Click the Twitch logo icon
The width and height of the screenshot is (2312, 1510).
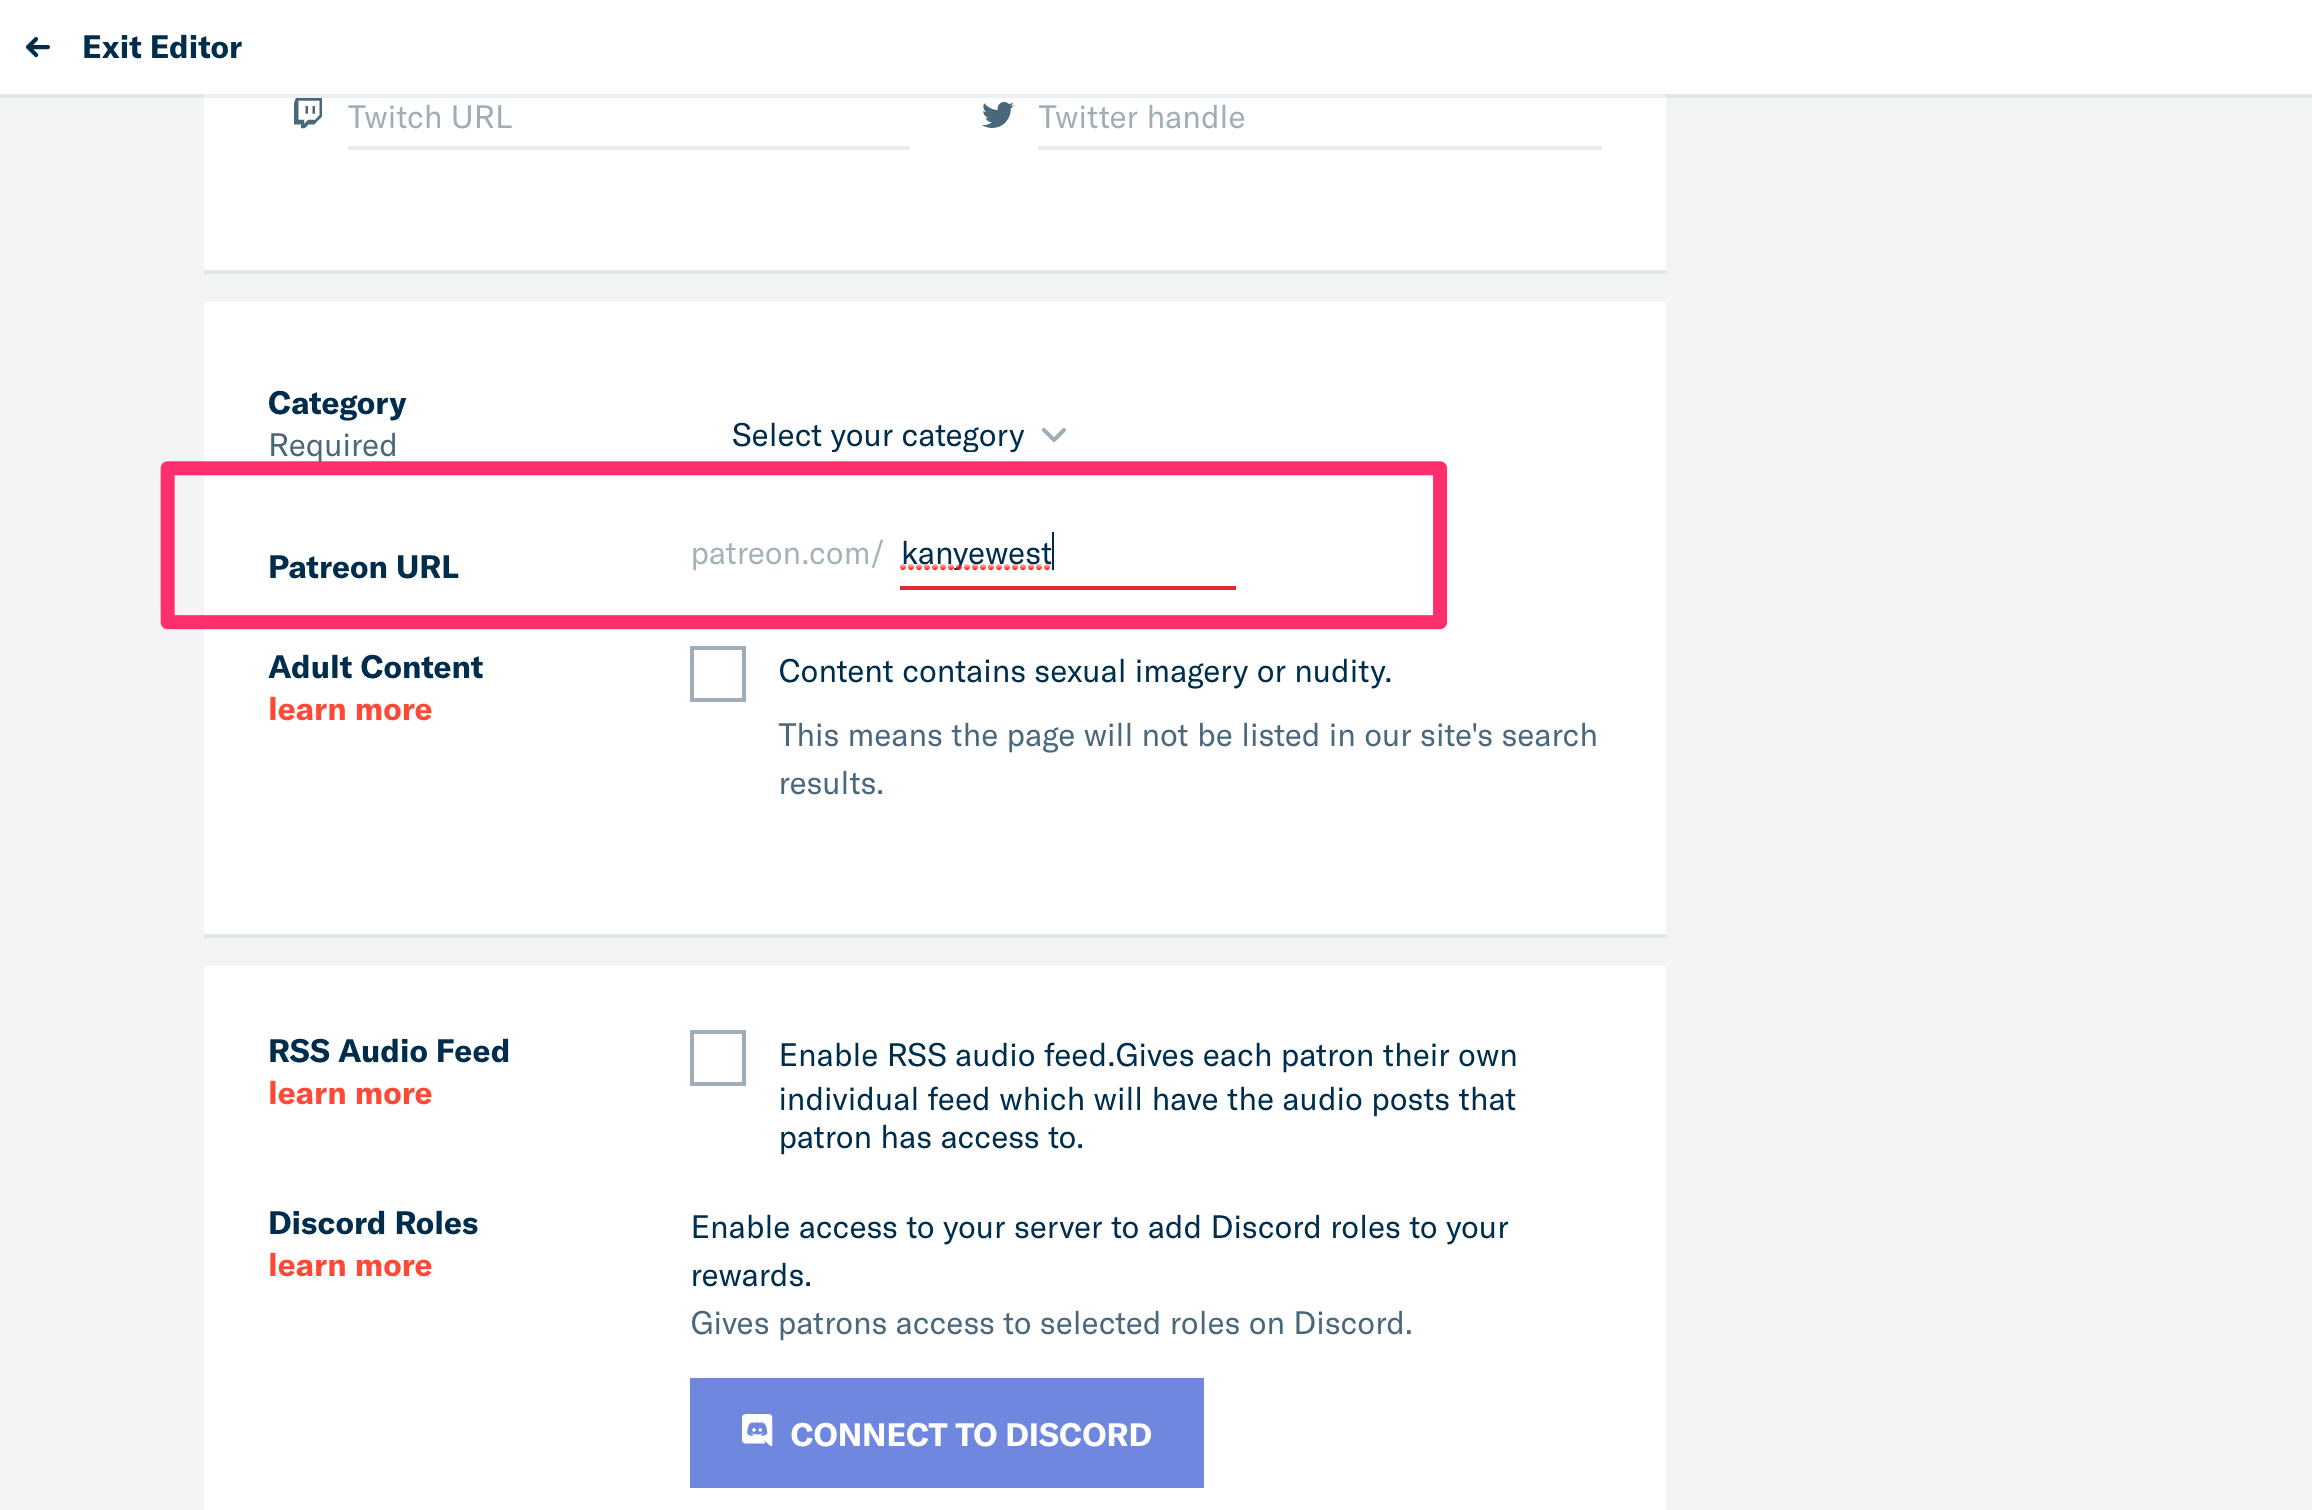308,114
